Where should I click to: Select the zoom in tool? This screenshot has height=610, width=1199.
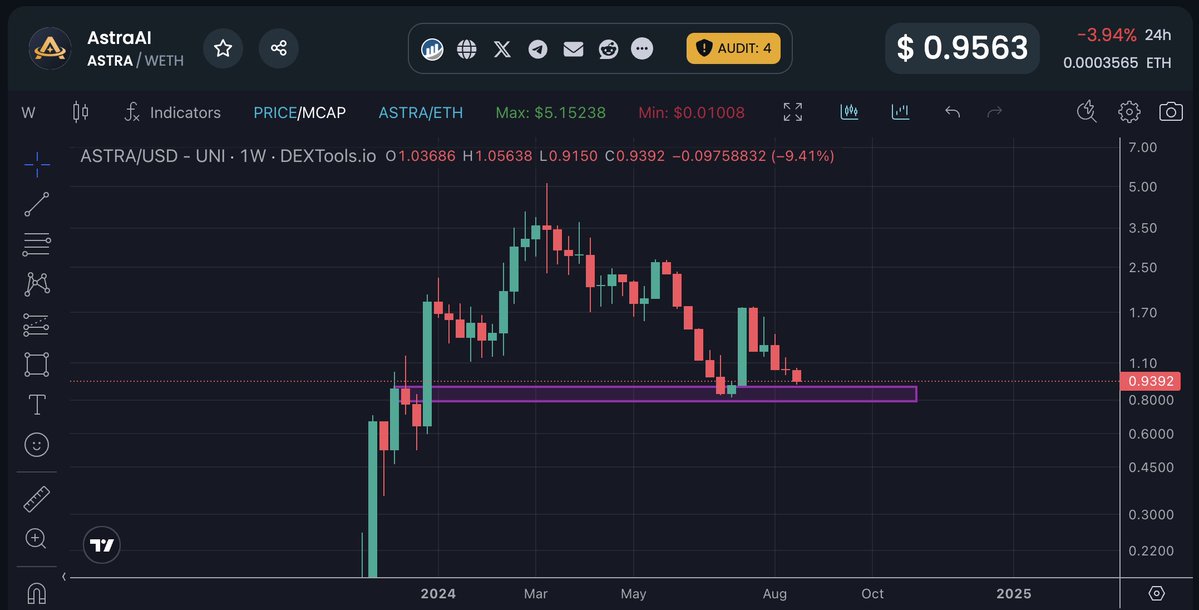[36, 538]
